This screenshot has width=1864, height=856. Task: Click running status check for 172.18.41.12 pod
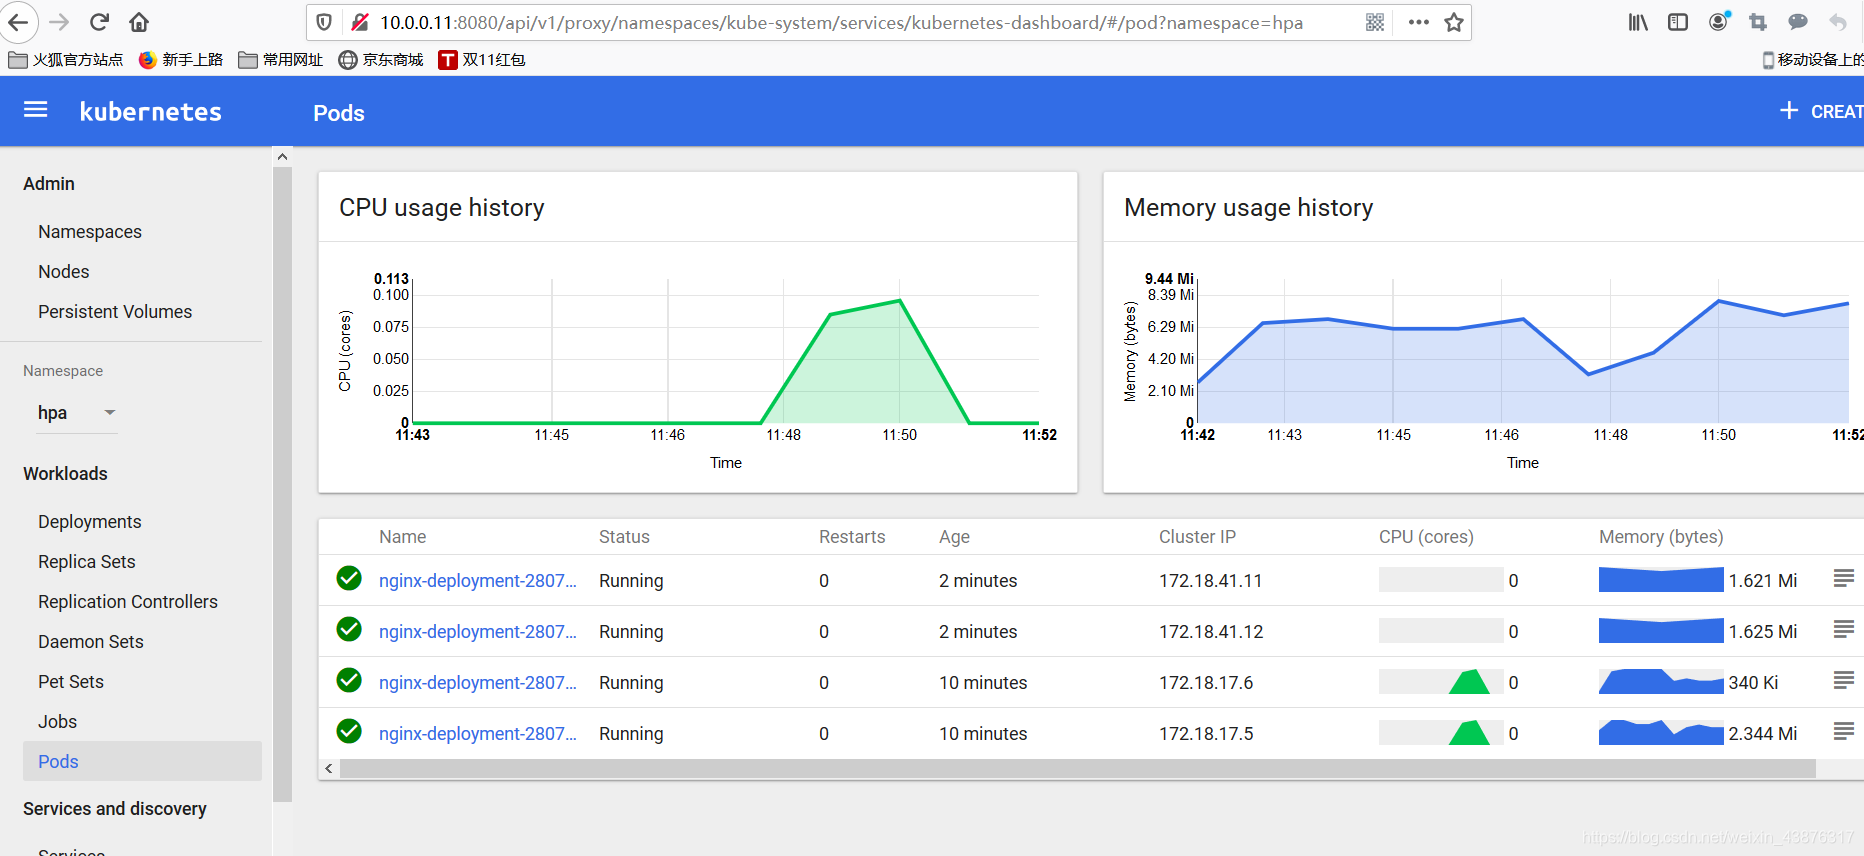point(349,629)
